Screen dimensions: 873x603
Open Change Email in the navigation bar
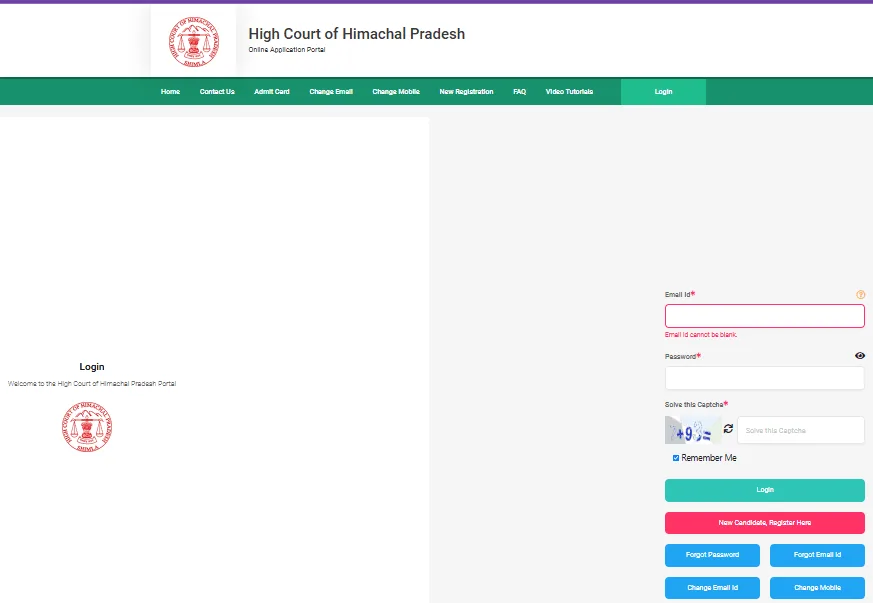coord(331,91)
